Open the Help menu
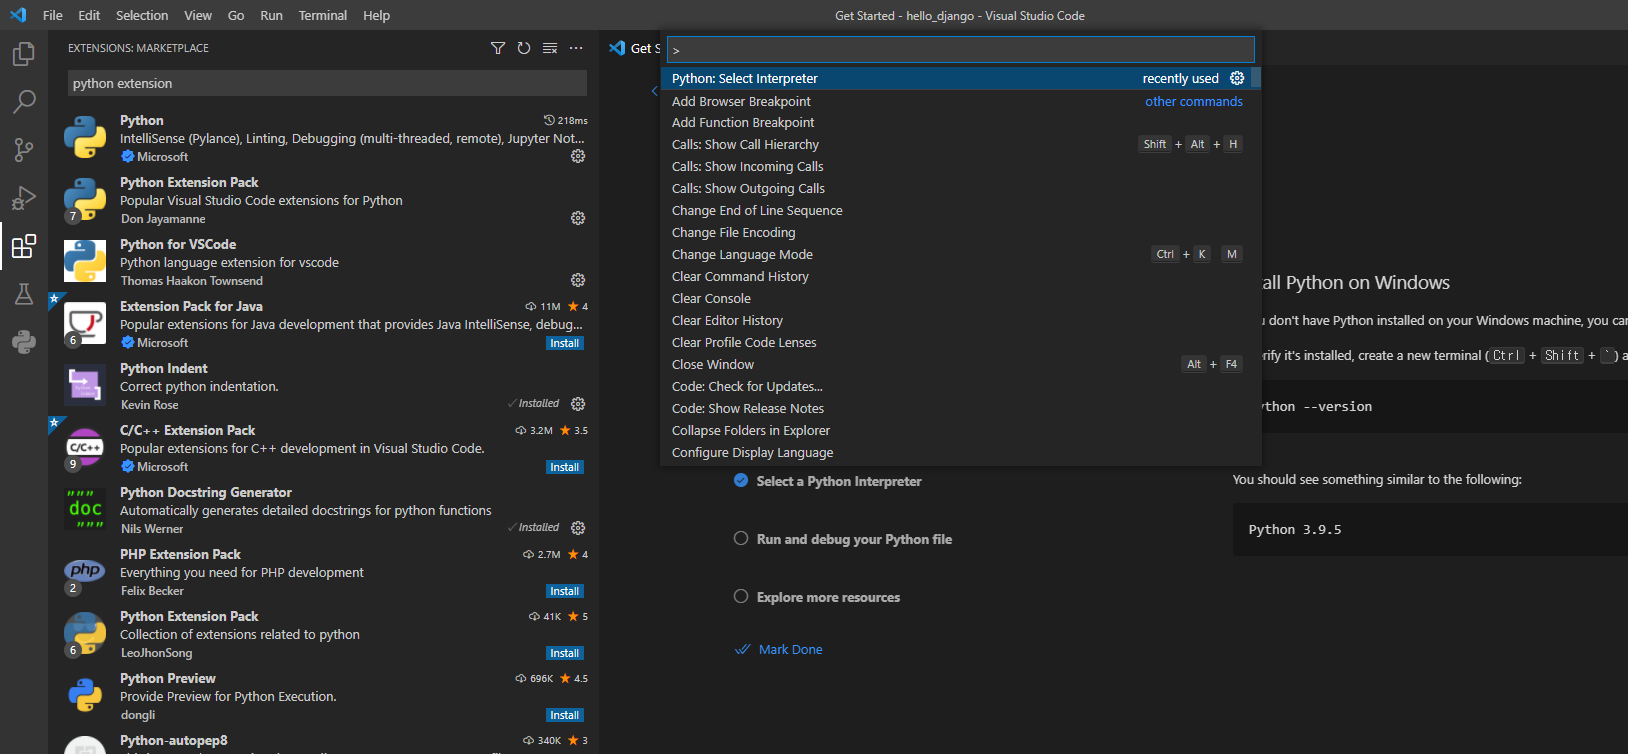 click(376, 15)
